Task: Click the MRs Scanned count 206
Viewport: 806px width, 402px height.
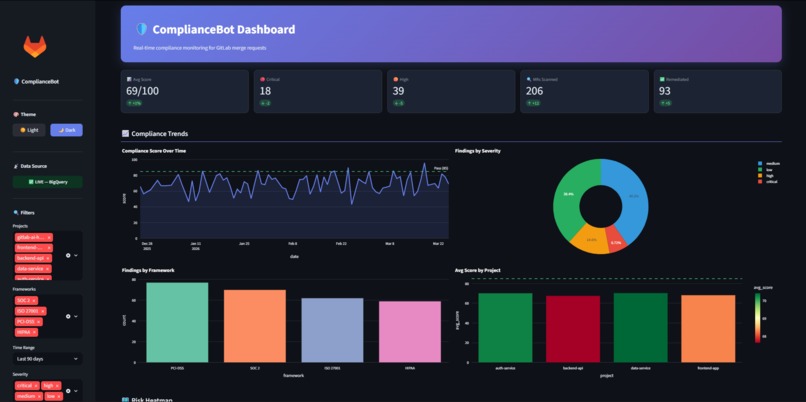Action: coord(534,92)
